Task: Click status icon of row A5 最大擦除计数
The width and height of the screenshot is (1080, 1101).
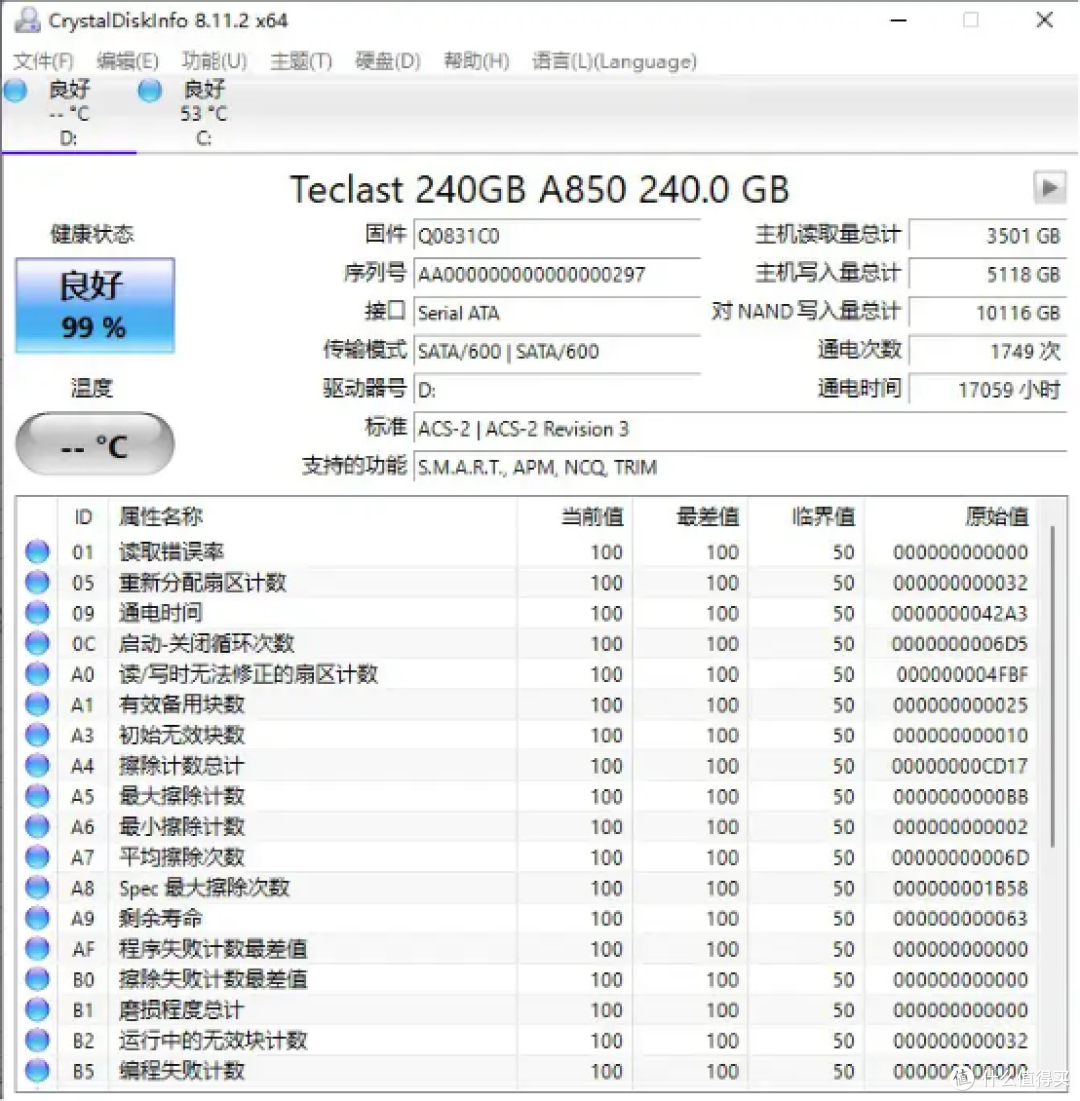Action: tap(37, 796)
